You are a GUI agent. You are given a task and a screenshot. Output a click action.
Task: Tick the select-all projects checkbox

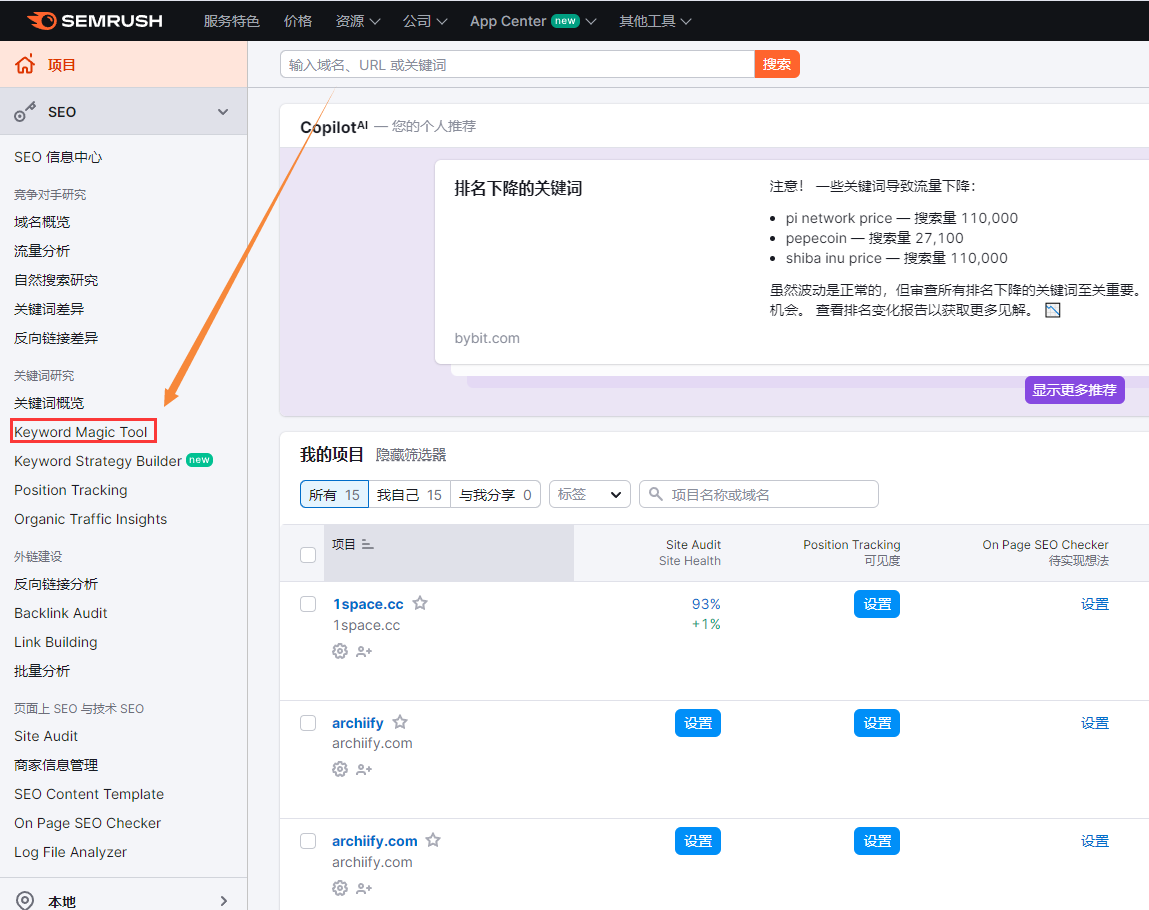(308, 555)
